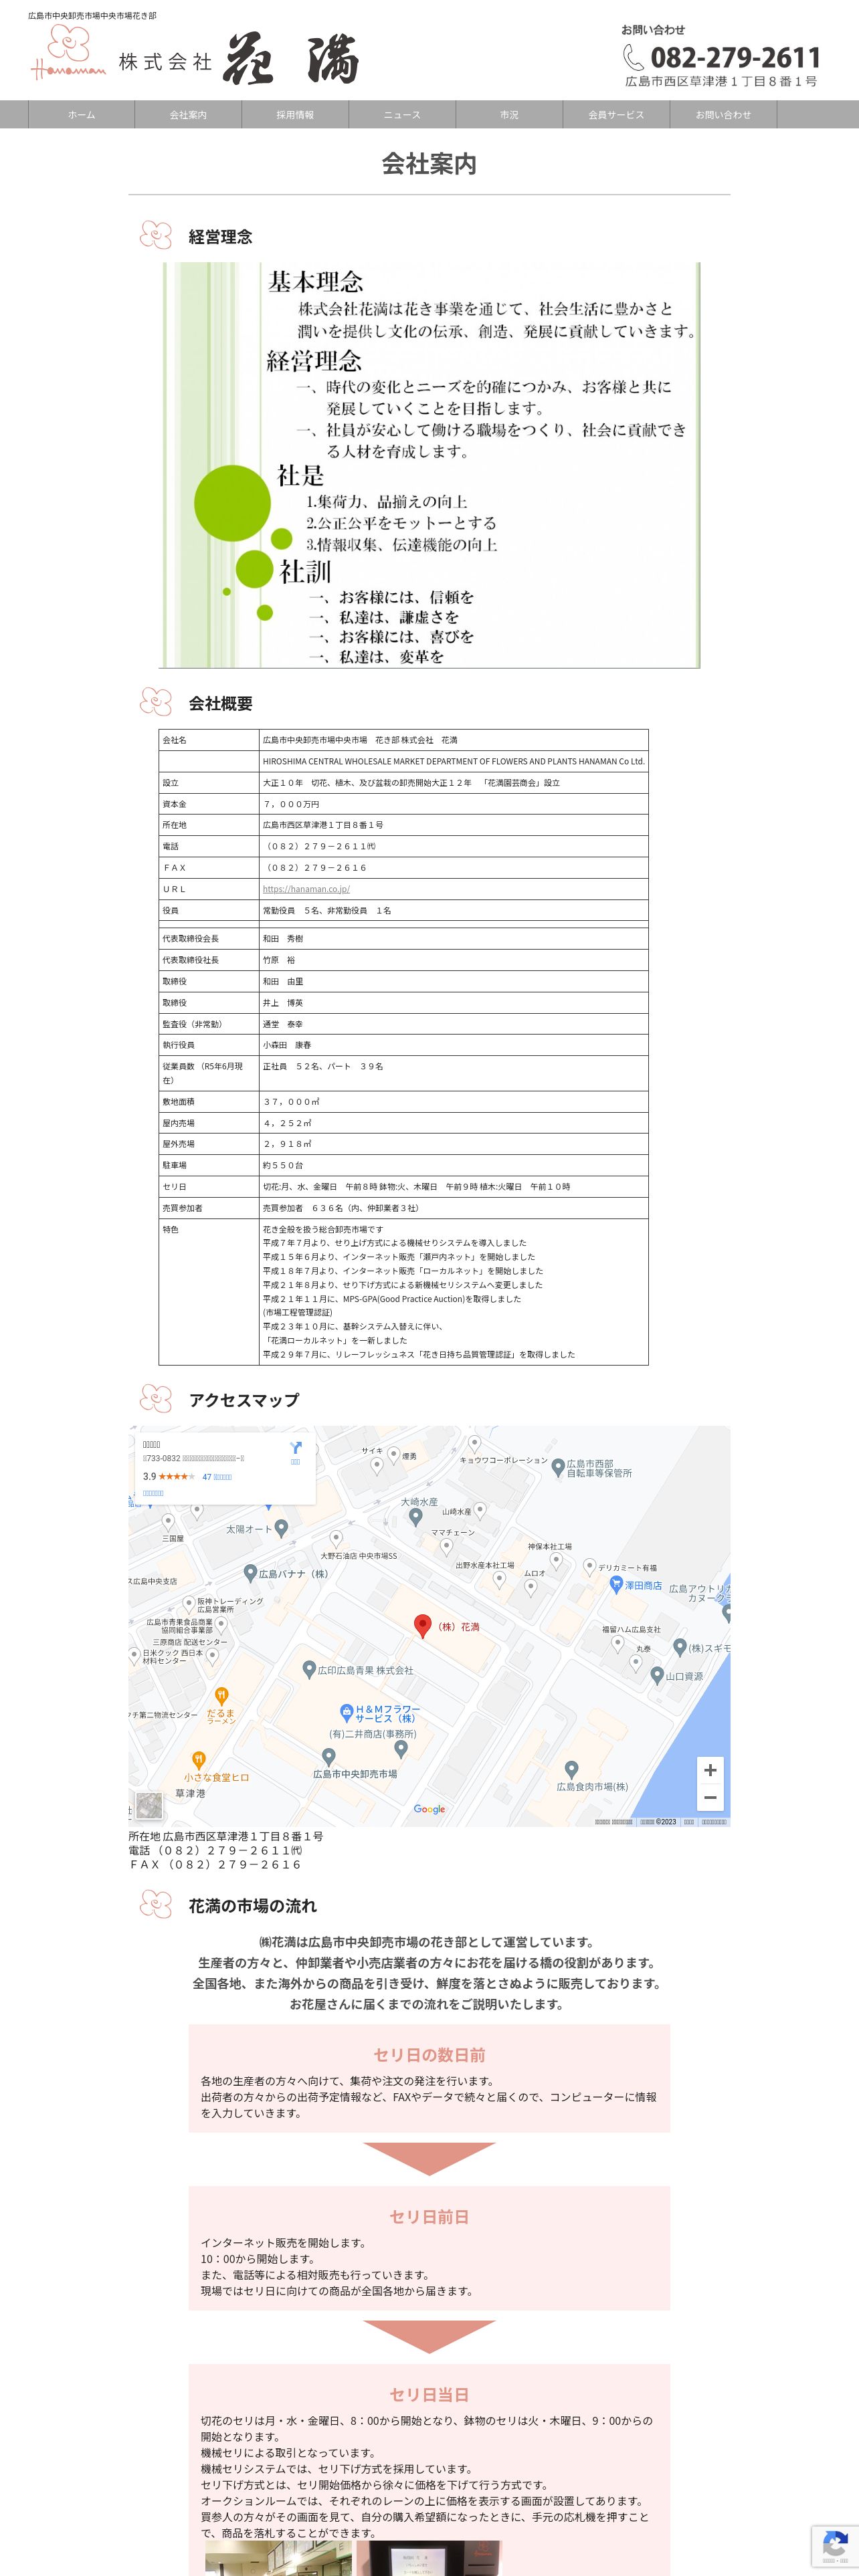The height and width of the screenshot is (2576, 859).
Task: Open the 会員サービス navigation menu item
Action: tap(616, 115)
